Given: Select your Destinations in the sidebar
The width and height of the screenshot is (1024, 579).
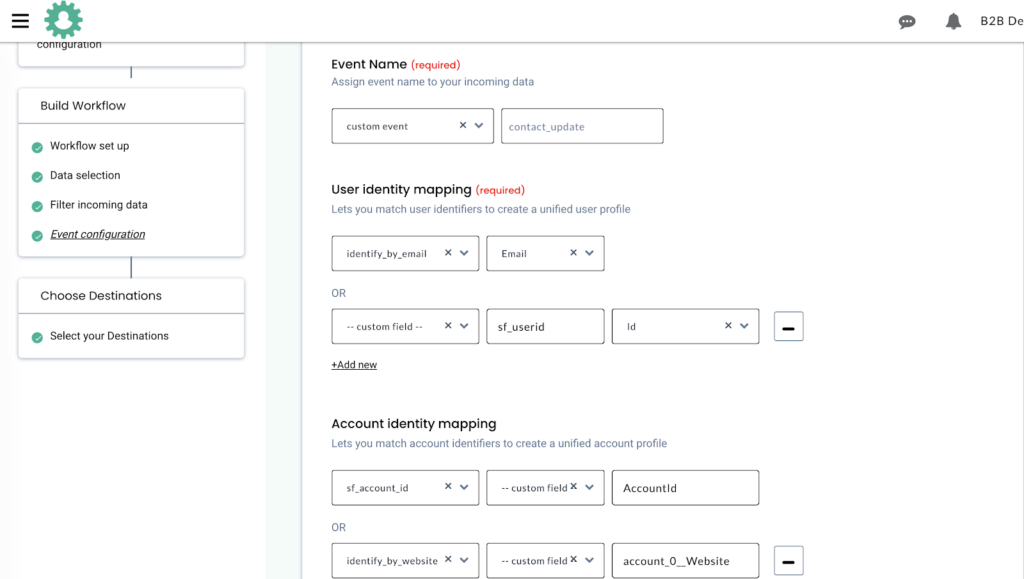Looking at the screenshot, I should pyautogui.click(x=108, y=335).
